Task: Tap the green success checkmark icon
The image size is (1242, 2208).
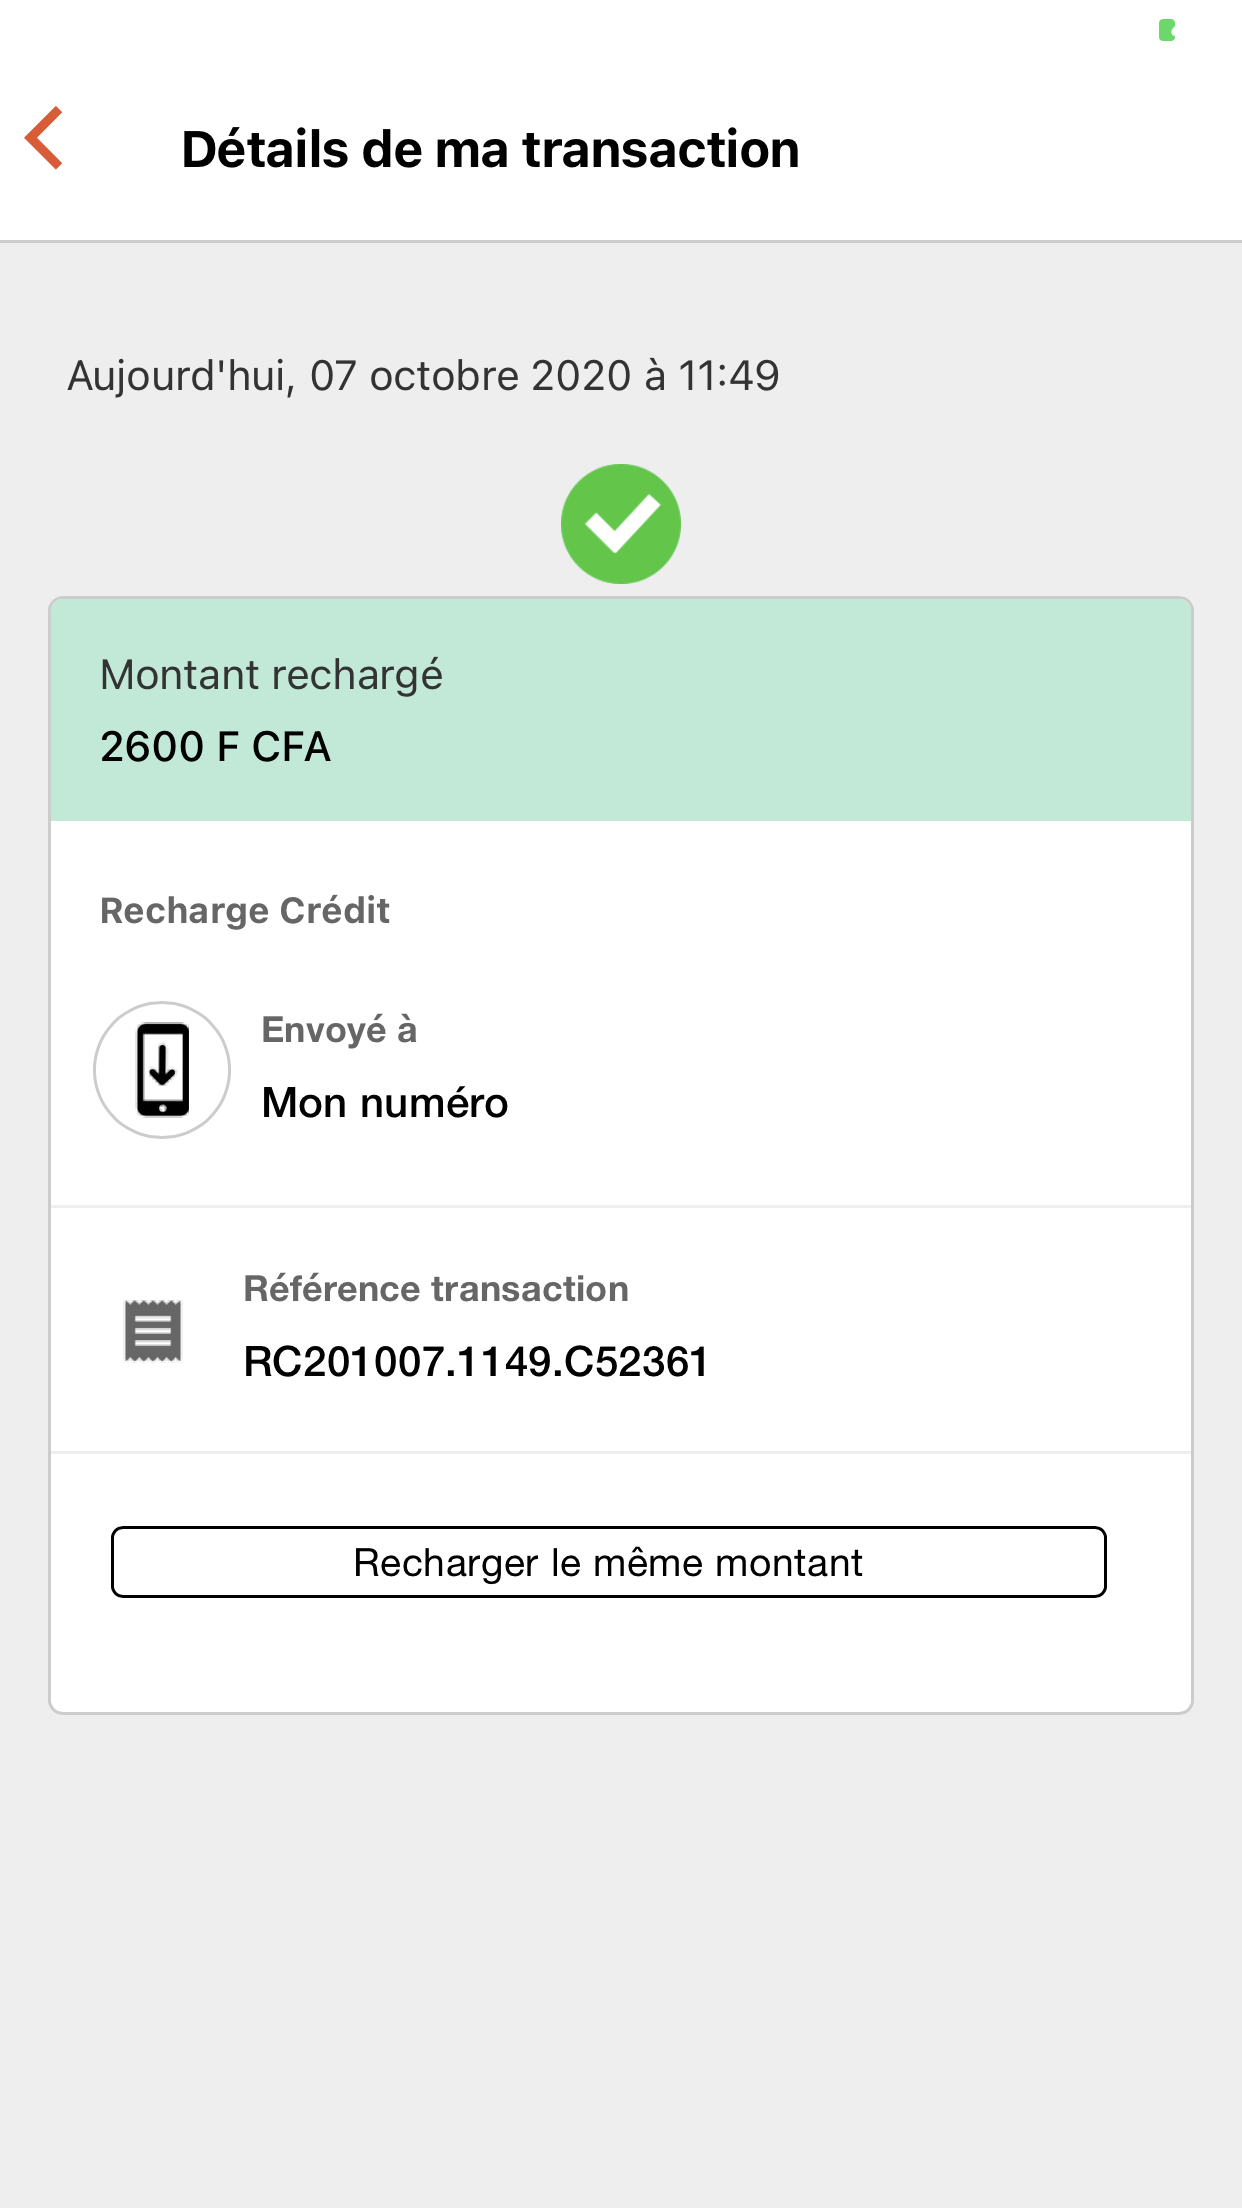Action: point(621,524)
